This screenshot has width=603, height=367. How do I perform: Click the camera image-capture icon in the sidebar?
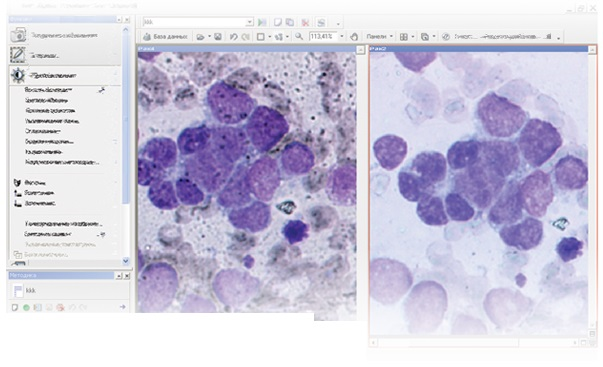click(18, 35)
